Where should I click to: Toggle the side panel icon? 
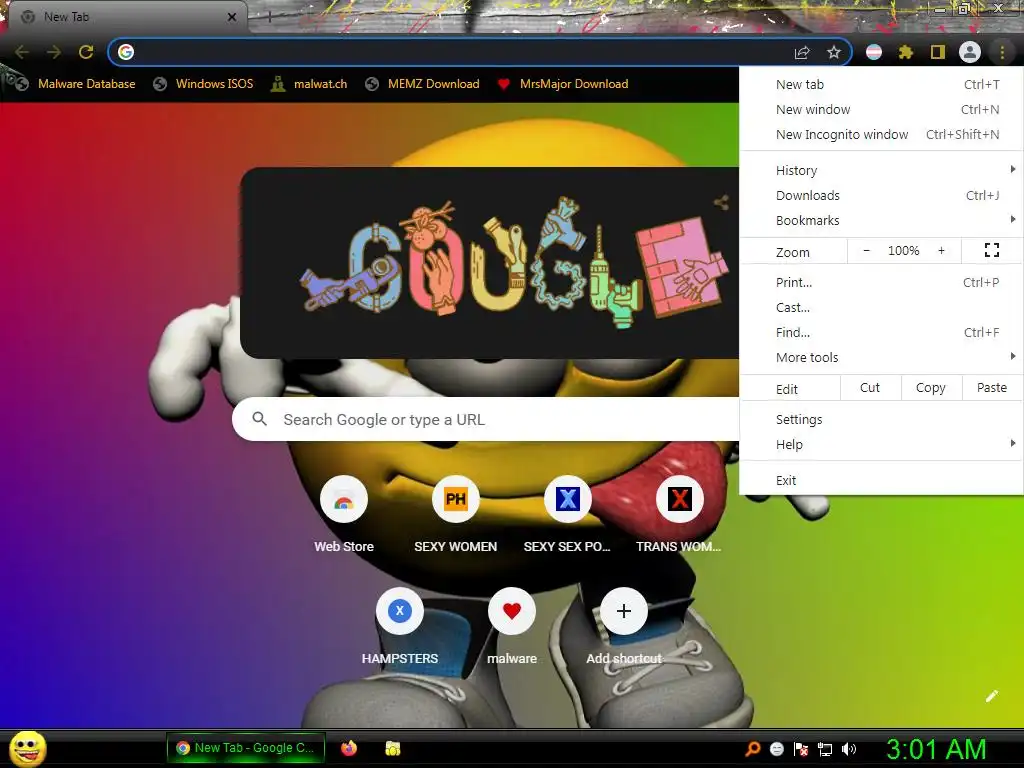coord(938,52)
